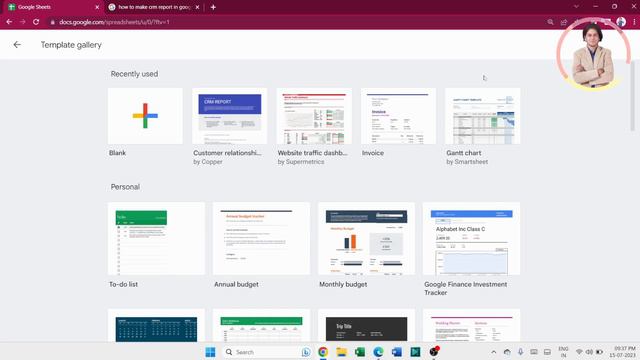Click the browser forward navigation arrow
640x360 pixels.
coord(22,22)
